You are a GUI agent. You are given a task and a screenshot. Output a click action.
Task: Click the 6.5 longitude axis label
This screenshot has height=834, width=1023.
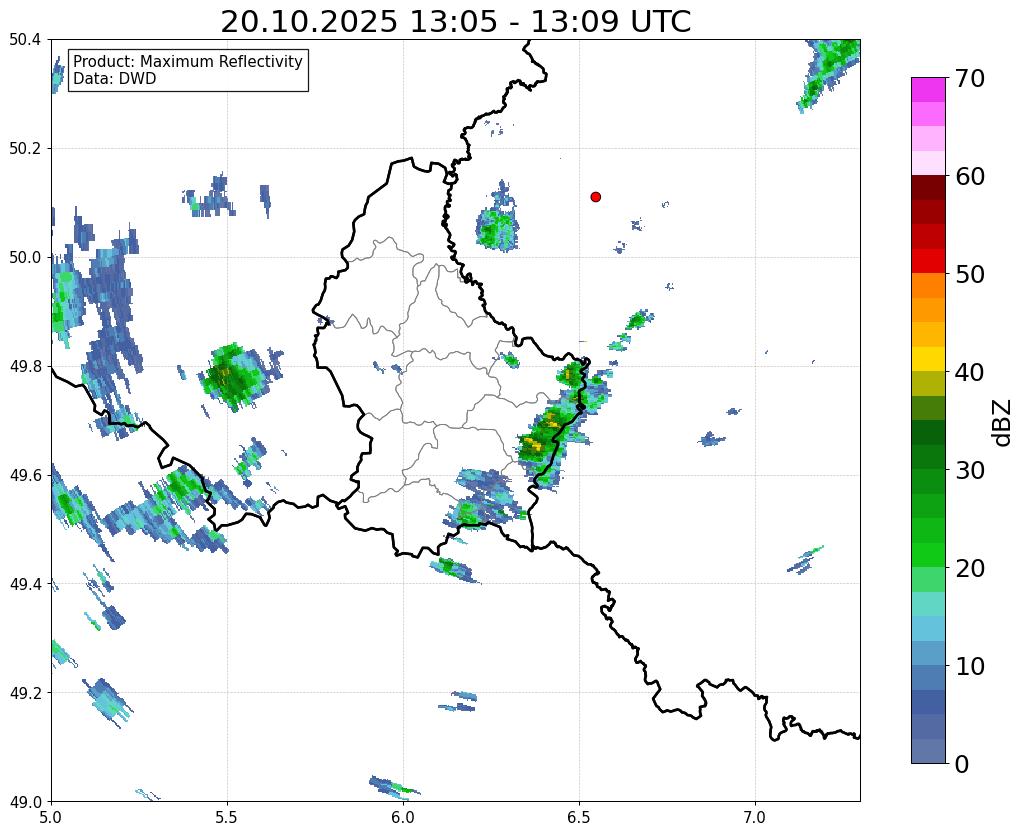[579, 817]
